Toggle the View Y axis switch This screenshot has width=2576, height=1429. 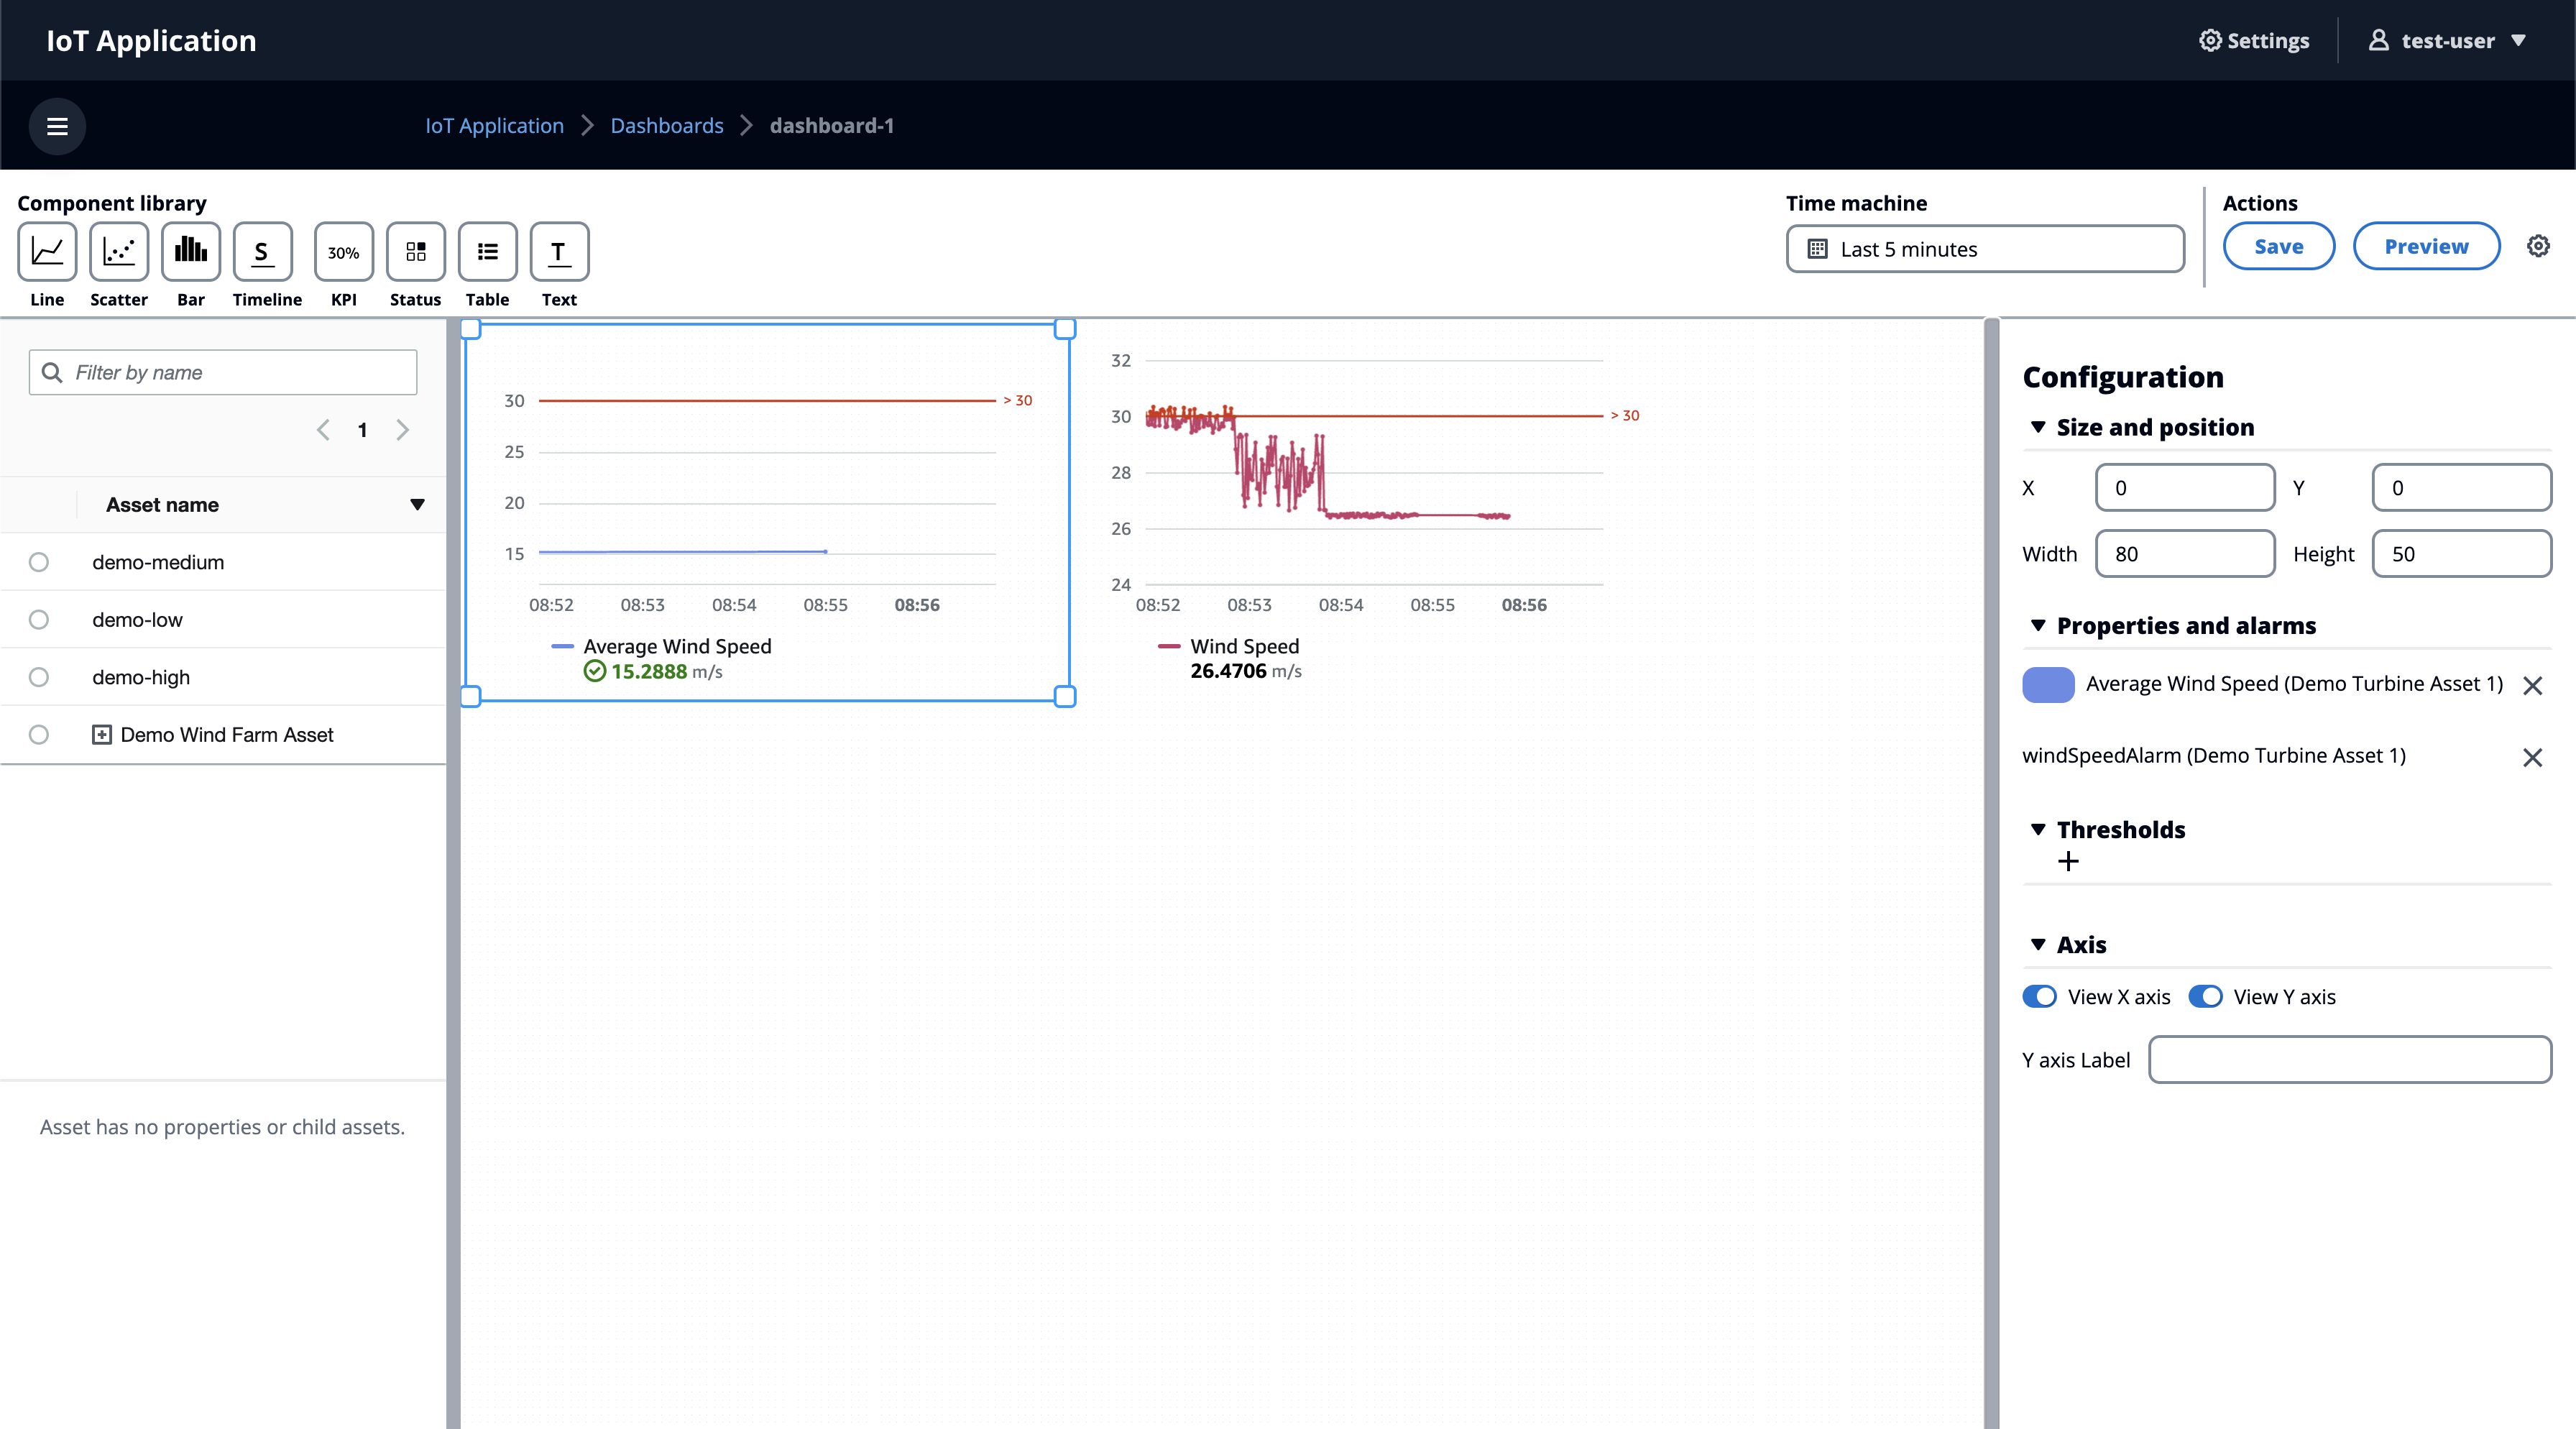pyautogui.click(x=2205, y=997)
